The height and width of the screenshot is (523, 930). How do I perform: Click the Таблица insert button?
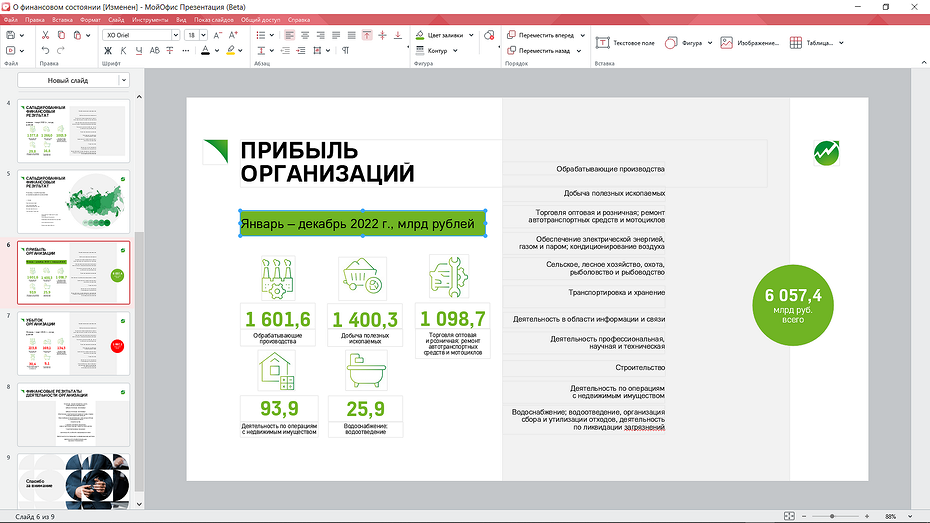[x=811, y=43]
